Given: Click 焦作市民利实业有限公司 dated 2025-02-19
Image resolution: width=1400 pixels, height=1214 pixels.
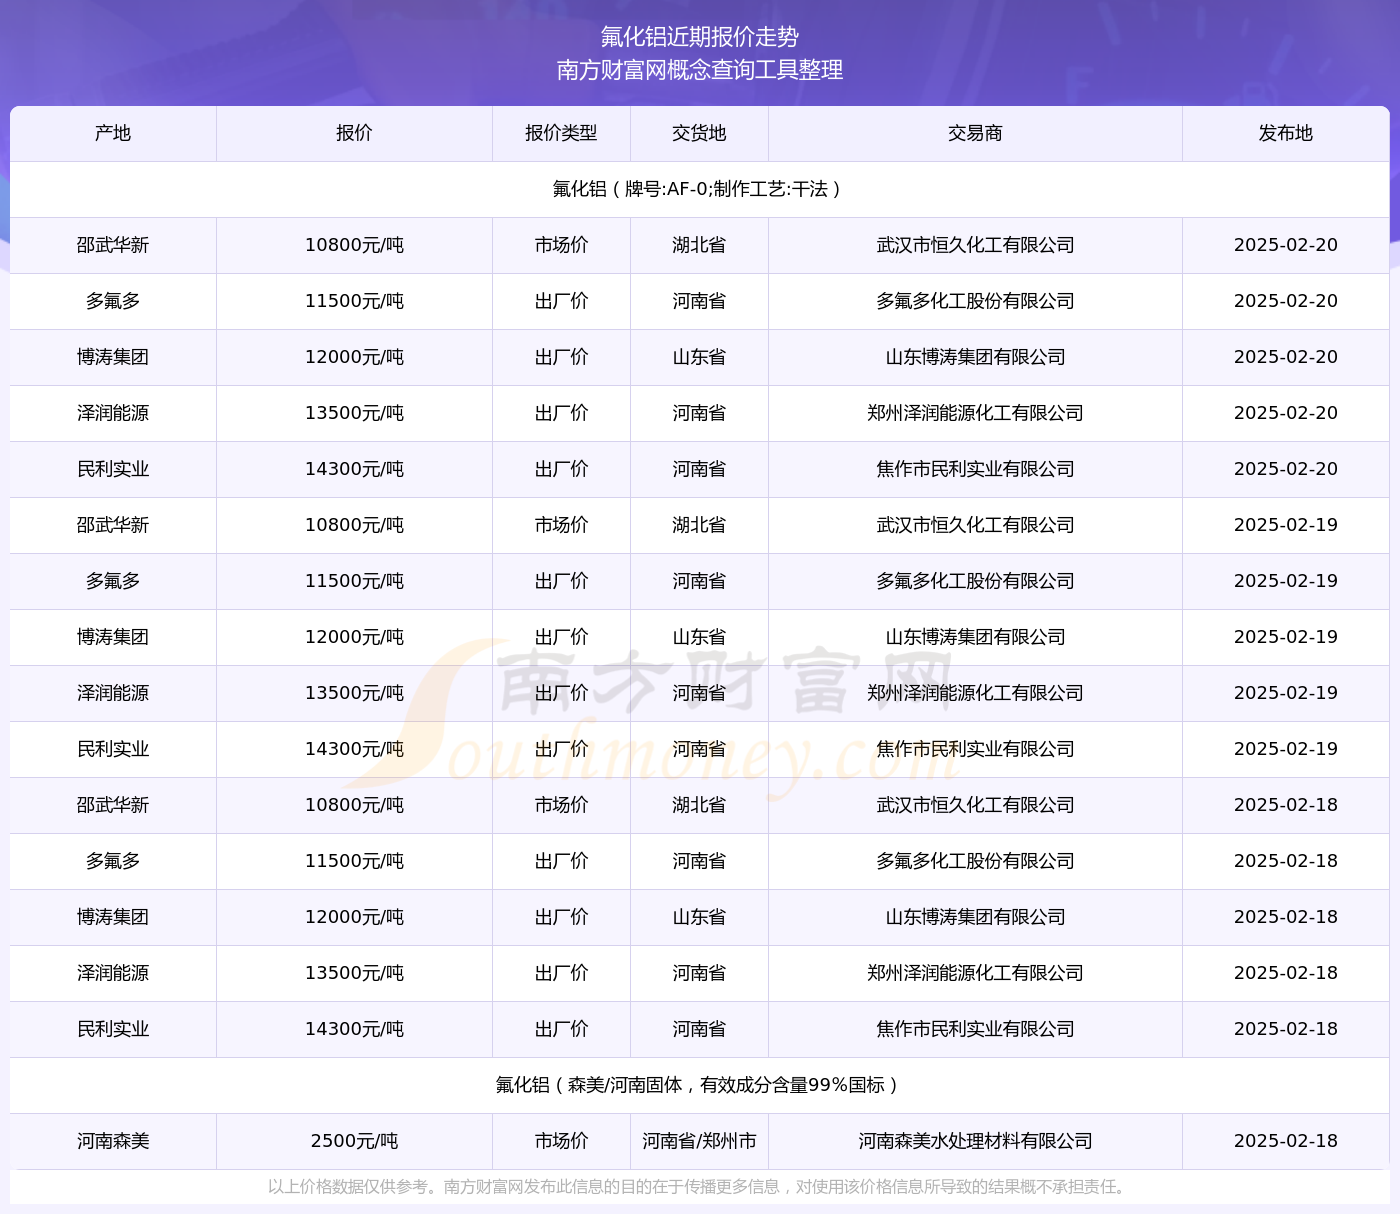Looking at the screenshot, I should tap(975, 749).
